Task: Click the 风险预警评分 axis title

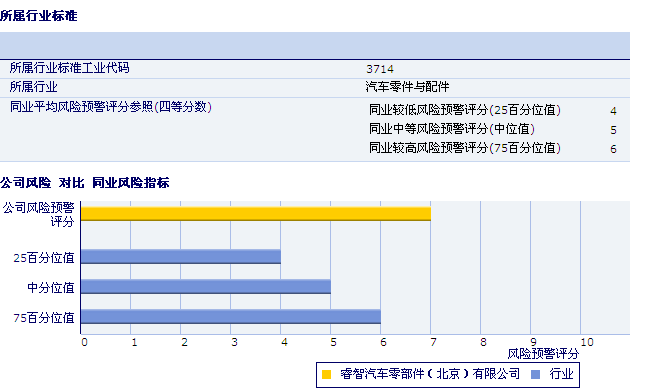Action: coord(543,354)
